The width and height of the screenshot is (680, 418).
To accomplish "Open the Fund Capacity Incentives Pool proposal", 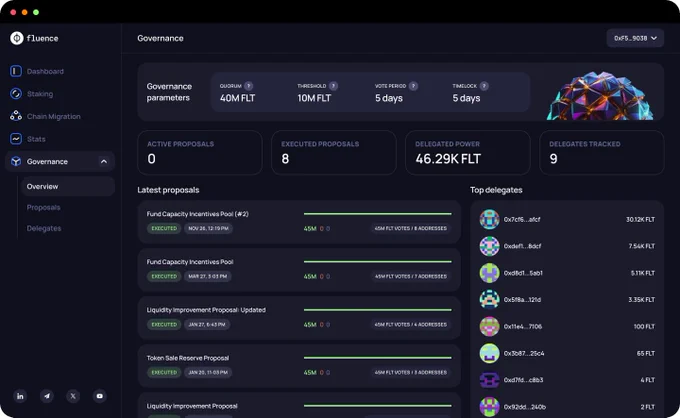I will [x=299, y=270].
